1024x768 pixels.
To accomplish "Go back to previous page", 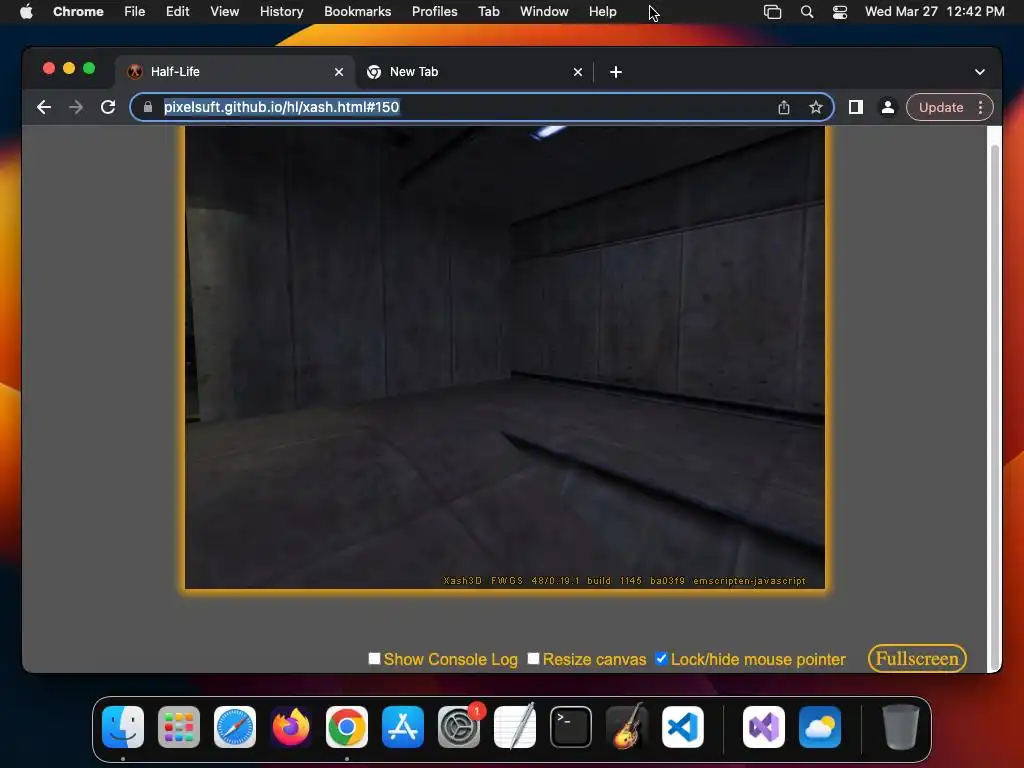I will (x=44, y=107).
